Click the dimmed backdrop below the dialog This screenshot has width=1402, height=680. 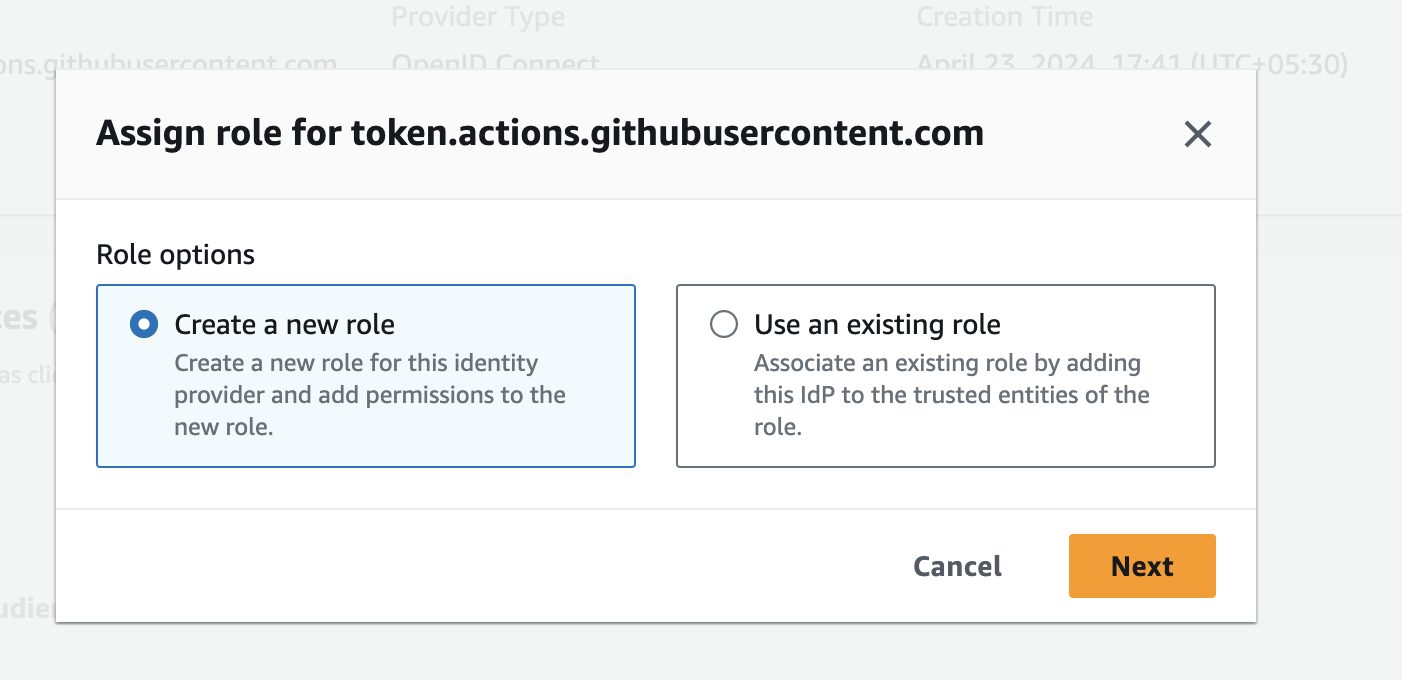pos(700,652)
